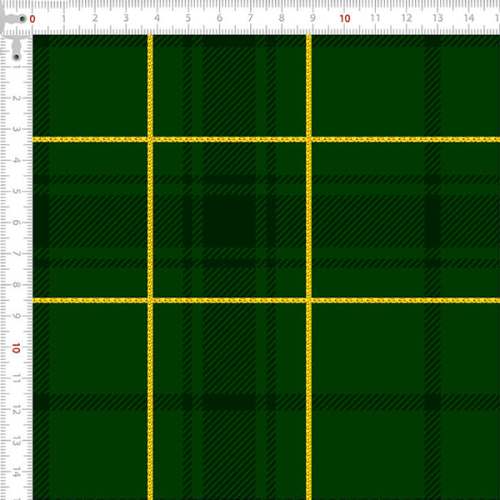Click the red 0 on the top ruler
This screenshot has height=500, width=500.
click(x=32, y=19)
